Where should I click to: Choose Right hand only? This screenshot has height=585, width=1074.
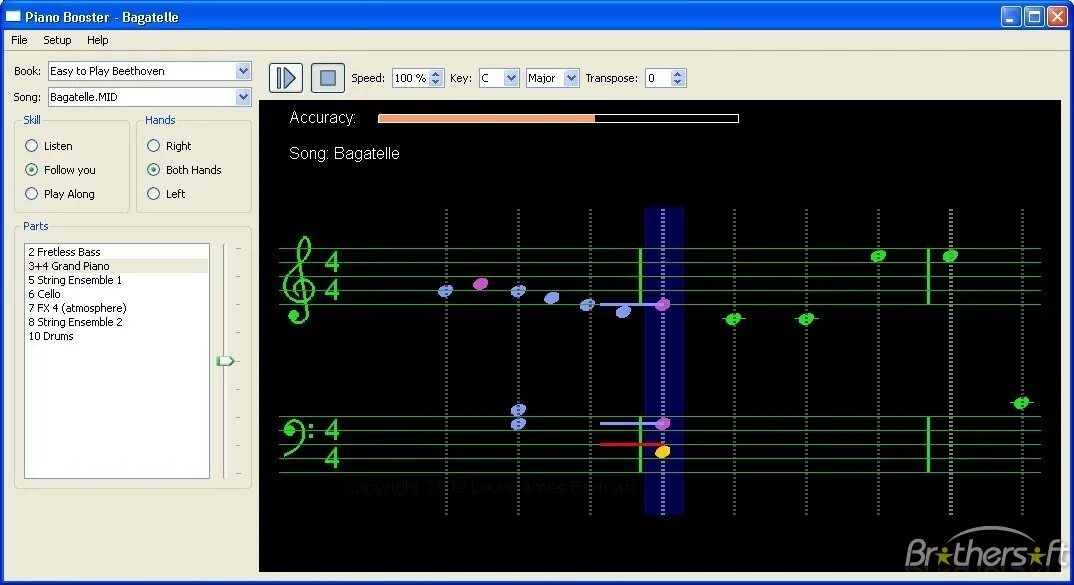pyautogui.click(x=154, y=145)
